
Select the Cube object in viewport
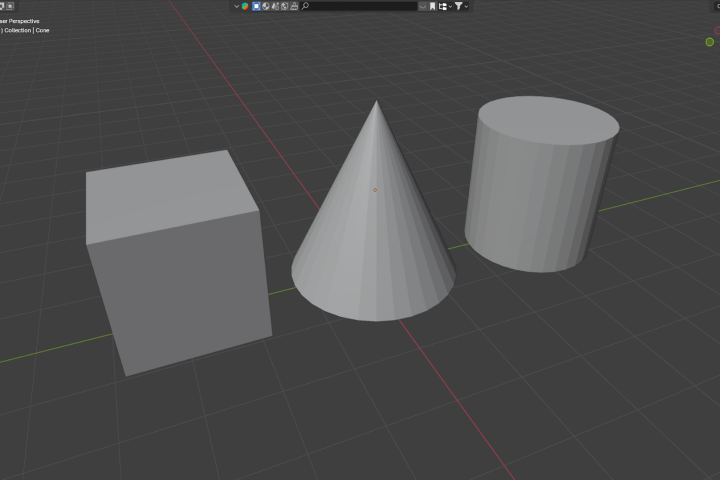(179, 262)
